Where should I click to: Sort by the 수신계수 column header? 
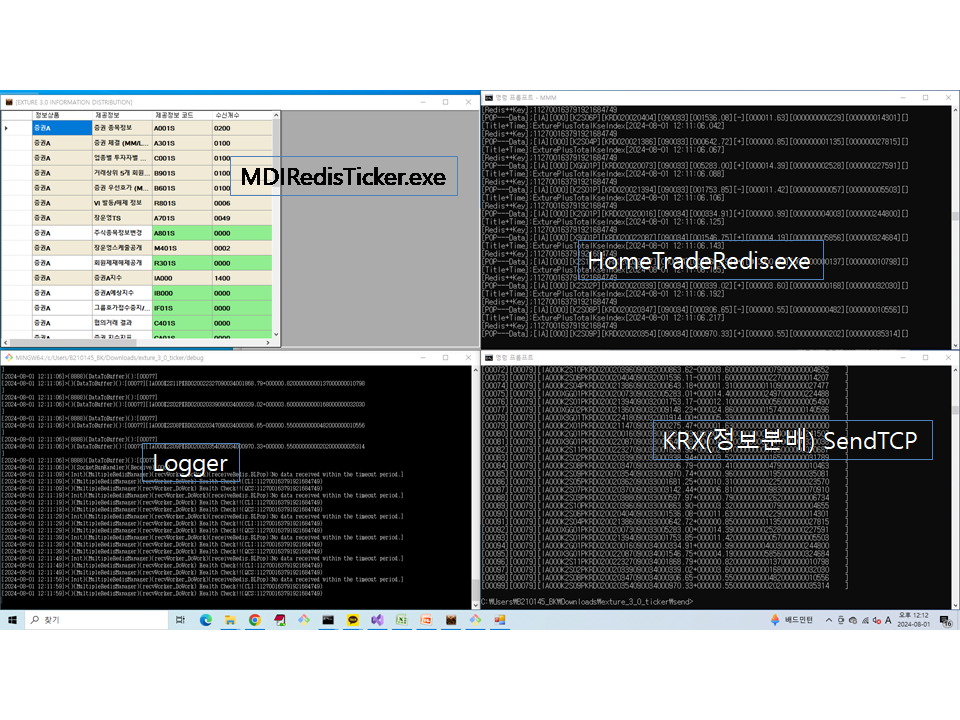point(242,115)
